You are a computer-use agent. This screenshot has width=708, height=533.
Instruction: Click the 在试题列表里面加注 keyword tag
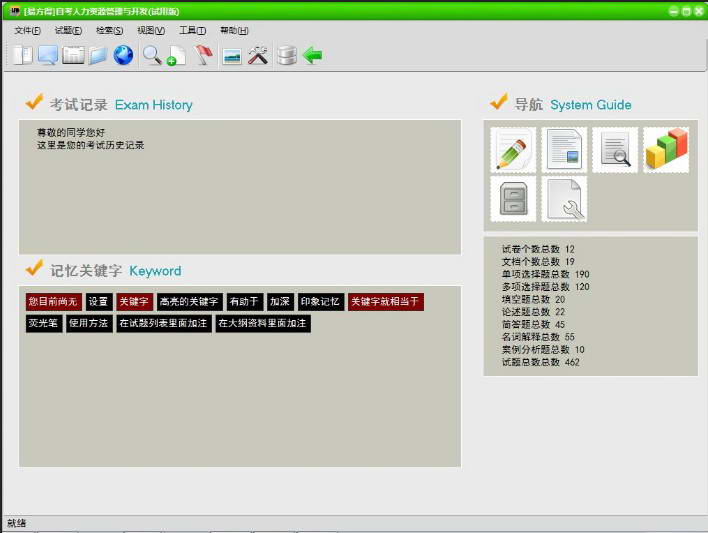pyautogui.click(x=163, y=323)
